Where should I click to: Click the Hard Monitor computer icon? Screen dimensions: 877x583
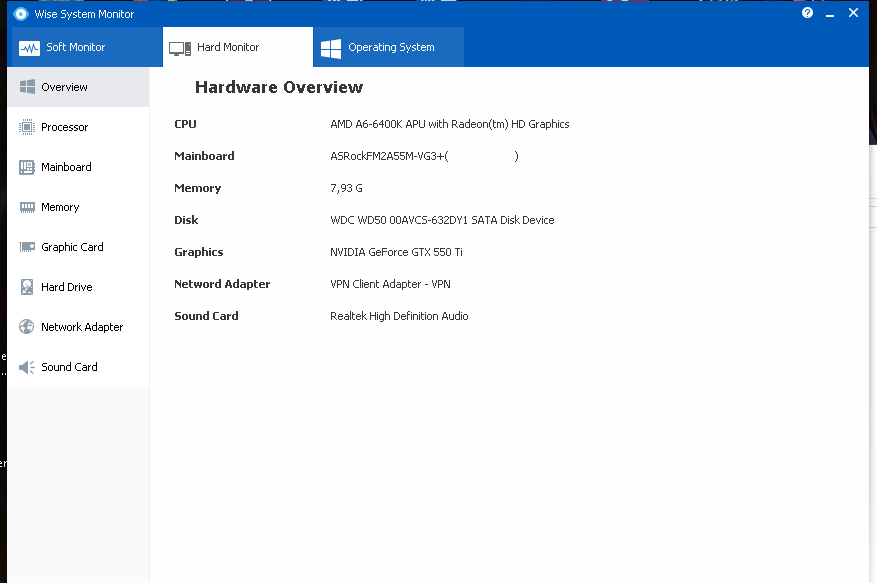pos(180,48)
